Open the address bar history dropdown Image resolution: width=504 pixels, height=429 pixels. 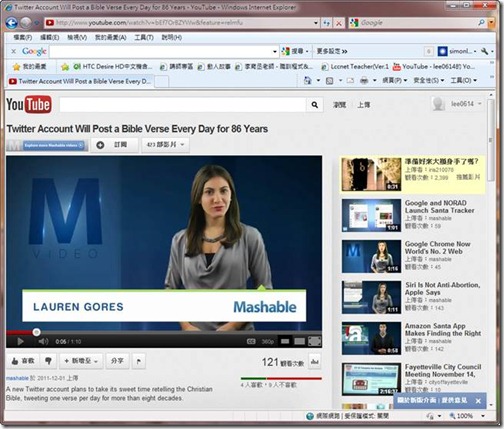point(316,23)
